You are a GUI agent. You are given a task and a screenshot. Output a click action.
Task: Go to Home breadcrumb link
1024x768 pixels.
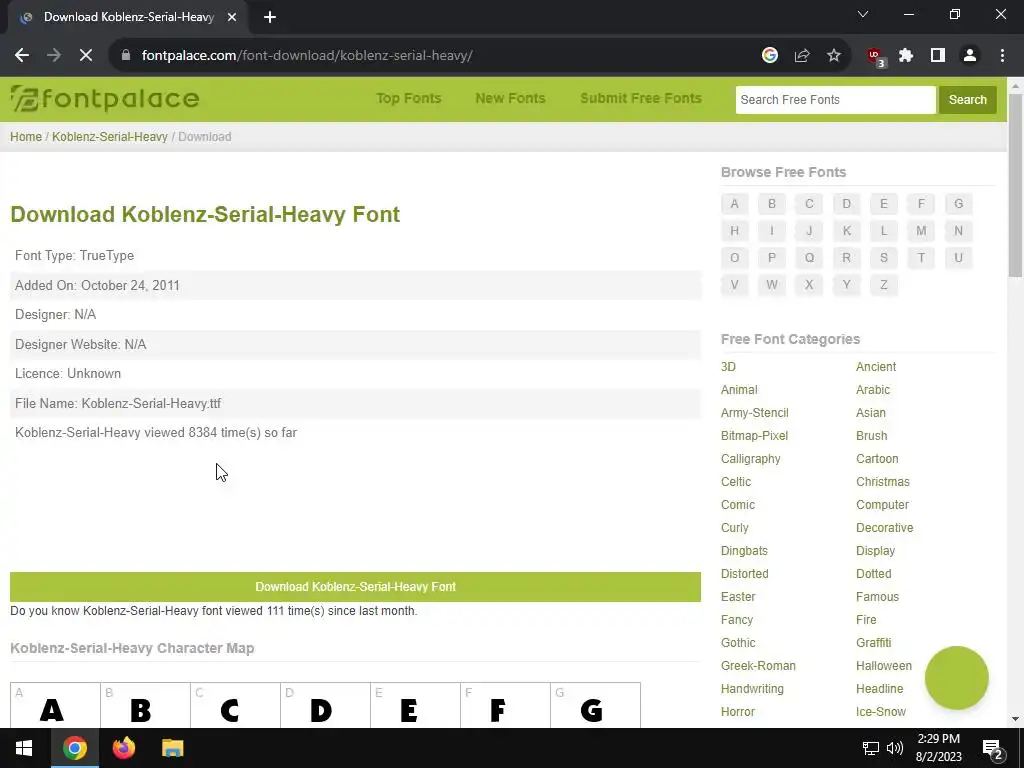[26, 136]
